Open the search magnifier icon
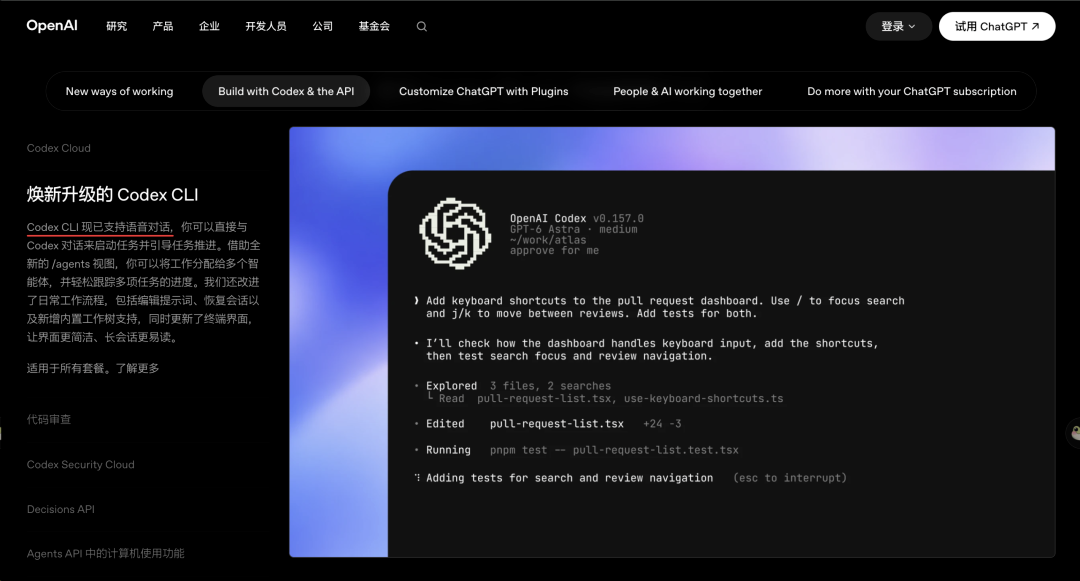This screenshot has width=1080, height=581. [422, 26]
